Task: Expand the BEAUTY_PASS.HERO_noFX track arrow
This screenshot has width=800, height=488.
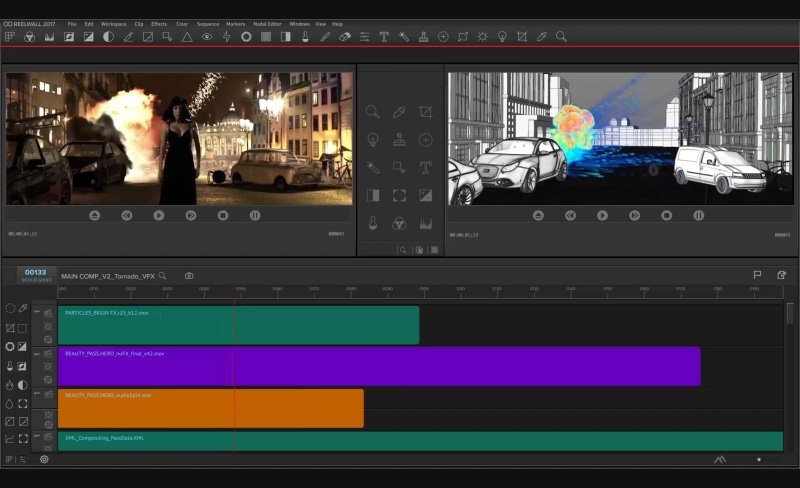Action: click(x=37, y=352)
